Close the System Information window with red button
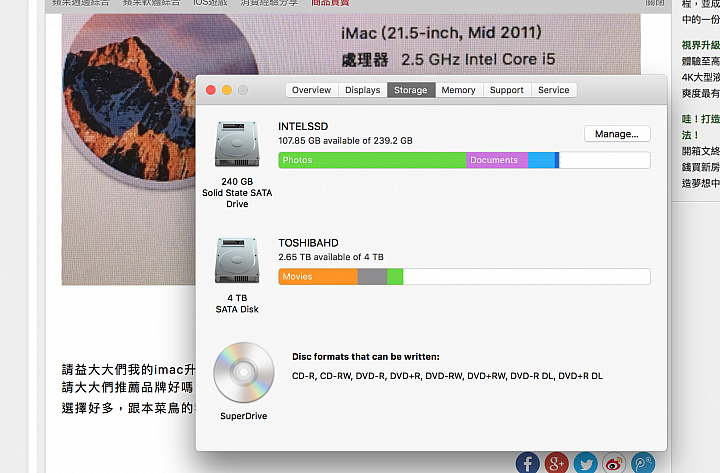The width and height of the screenshot is (720, 473). pyautogui.click(x=211, y=90)
